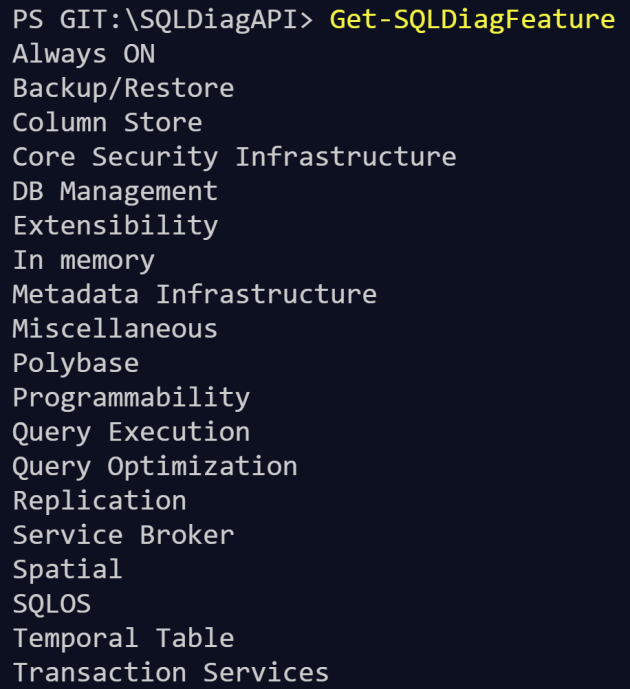The height and width of the screenshot is (689, 630).
Task: Select the Backup/Restore line
Action: coord(123,88)
